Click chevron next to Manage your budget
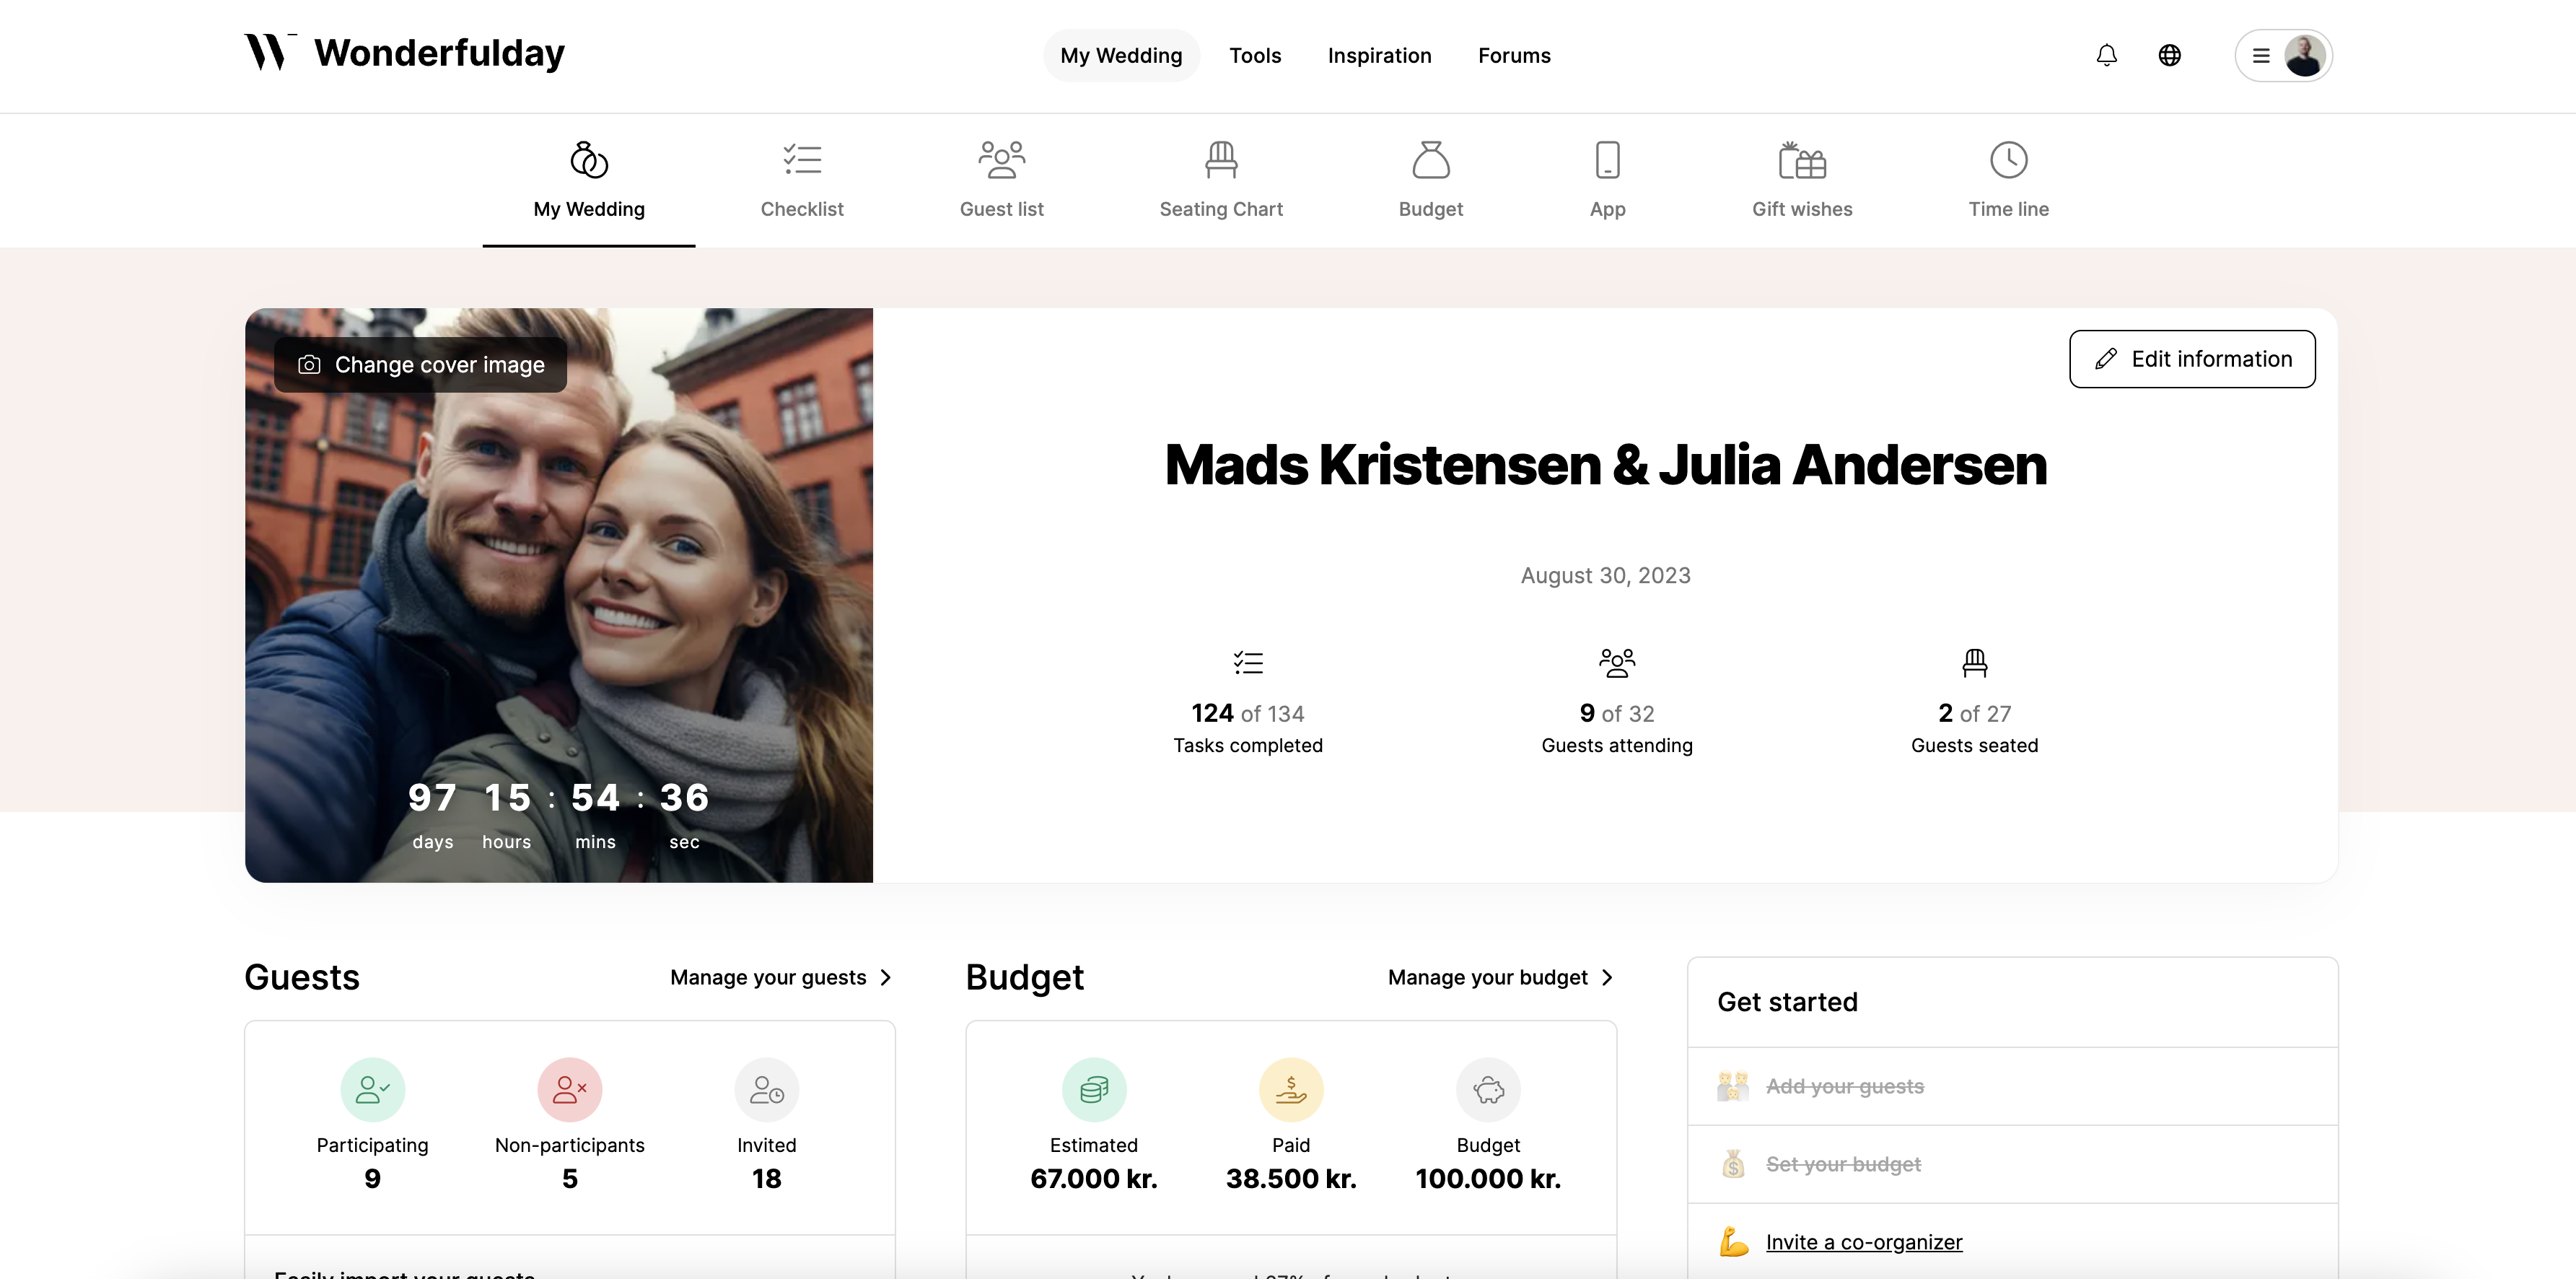The image size is (2576, 1279). [1607, 977]
